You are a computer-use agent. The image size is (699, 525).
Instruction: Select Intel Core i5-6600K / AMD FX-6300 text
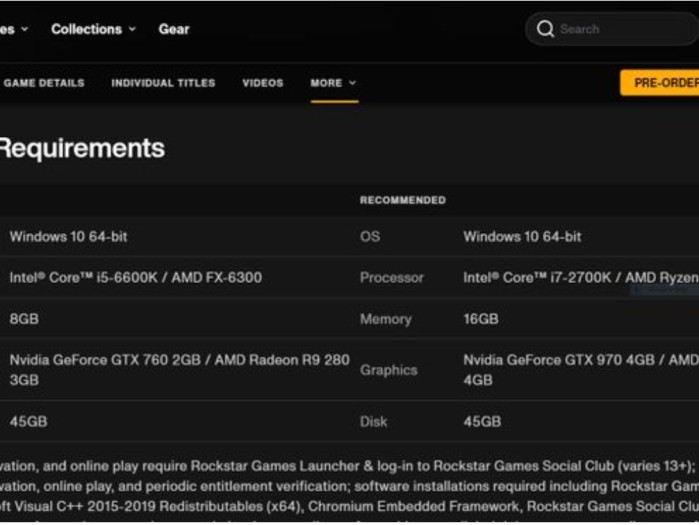click(136, 278)
